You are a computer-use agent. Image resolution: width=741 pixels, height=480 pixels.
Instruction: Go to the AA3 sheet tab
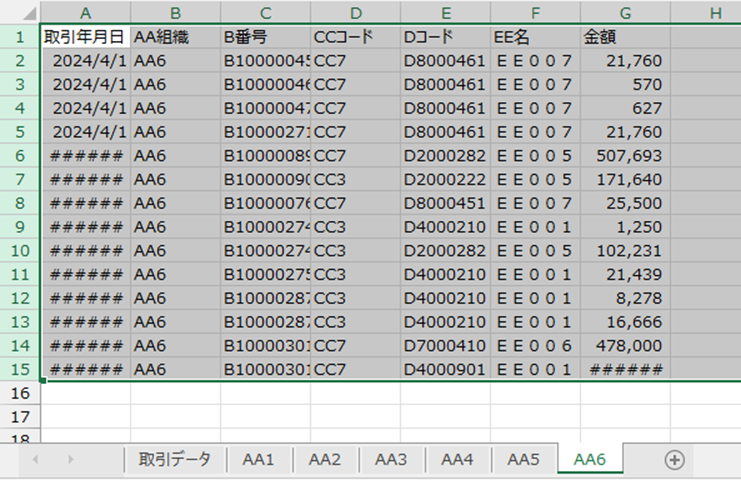click(391, 459)
